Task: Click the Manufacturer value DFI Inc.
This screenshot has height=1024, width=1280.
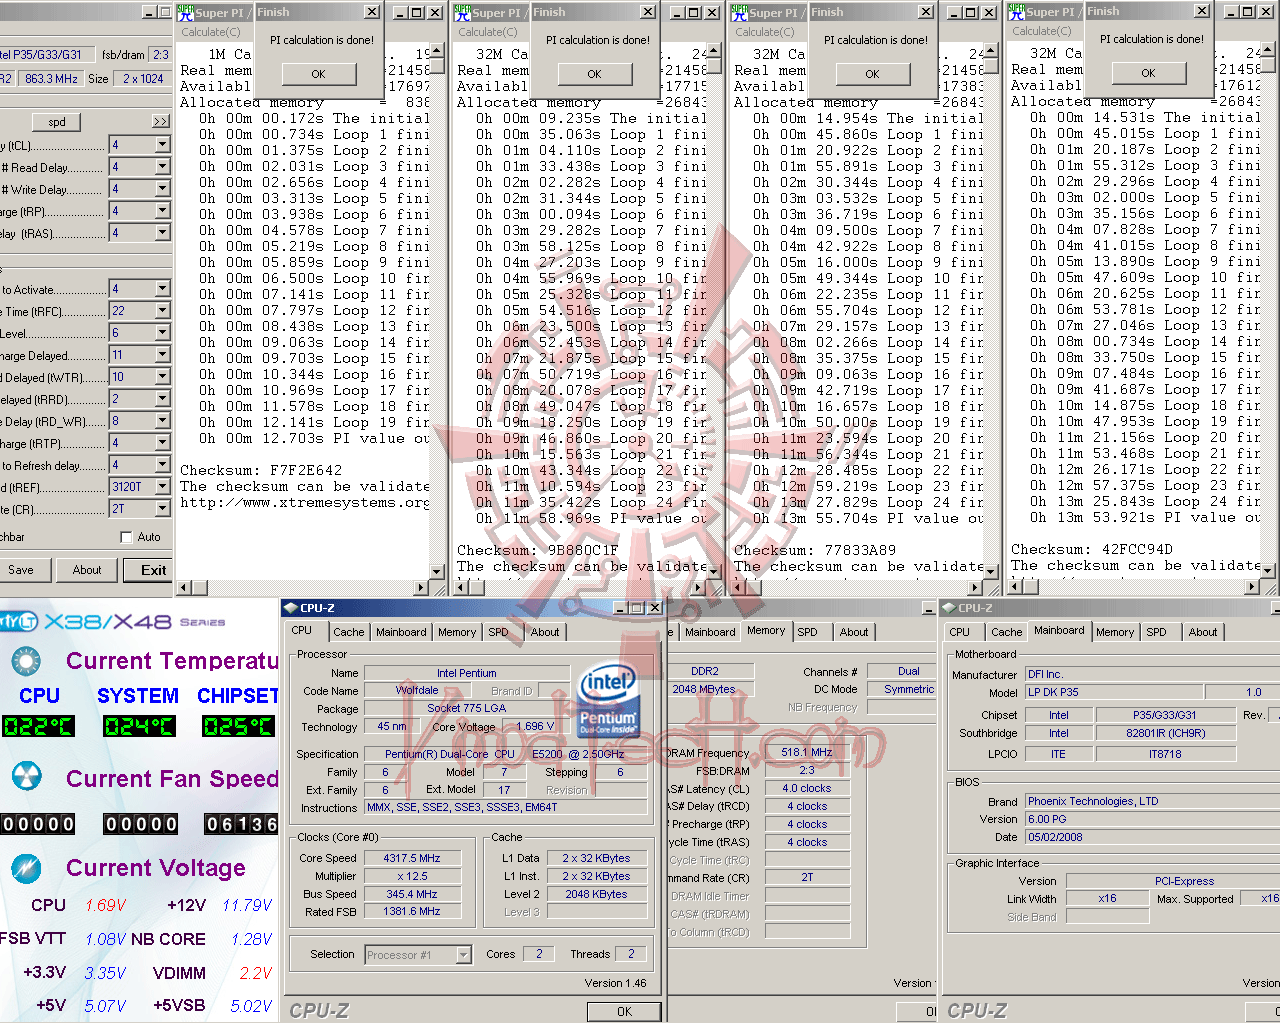Action: coord(1152,674)
